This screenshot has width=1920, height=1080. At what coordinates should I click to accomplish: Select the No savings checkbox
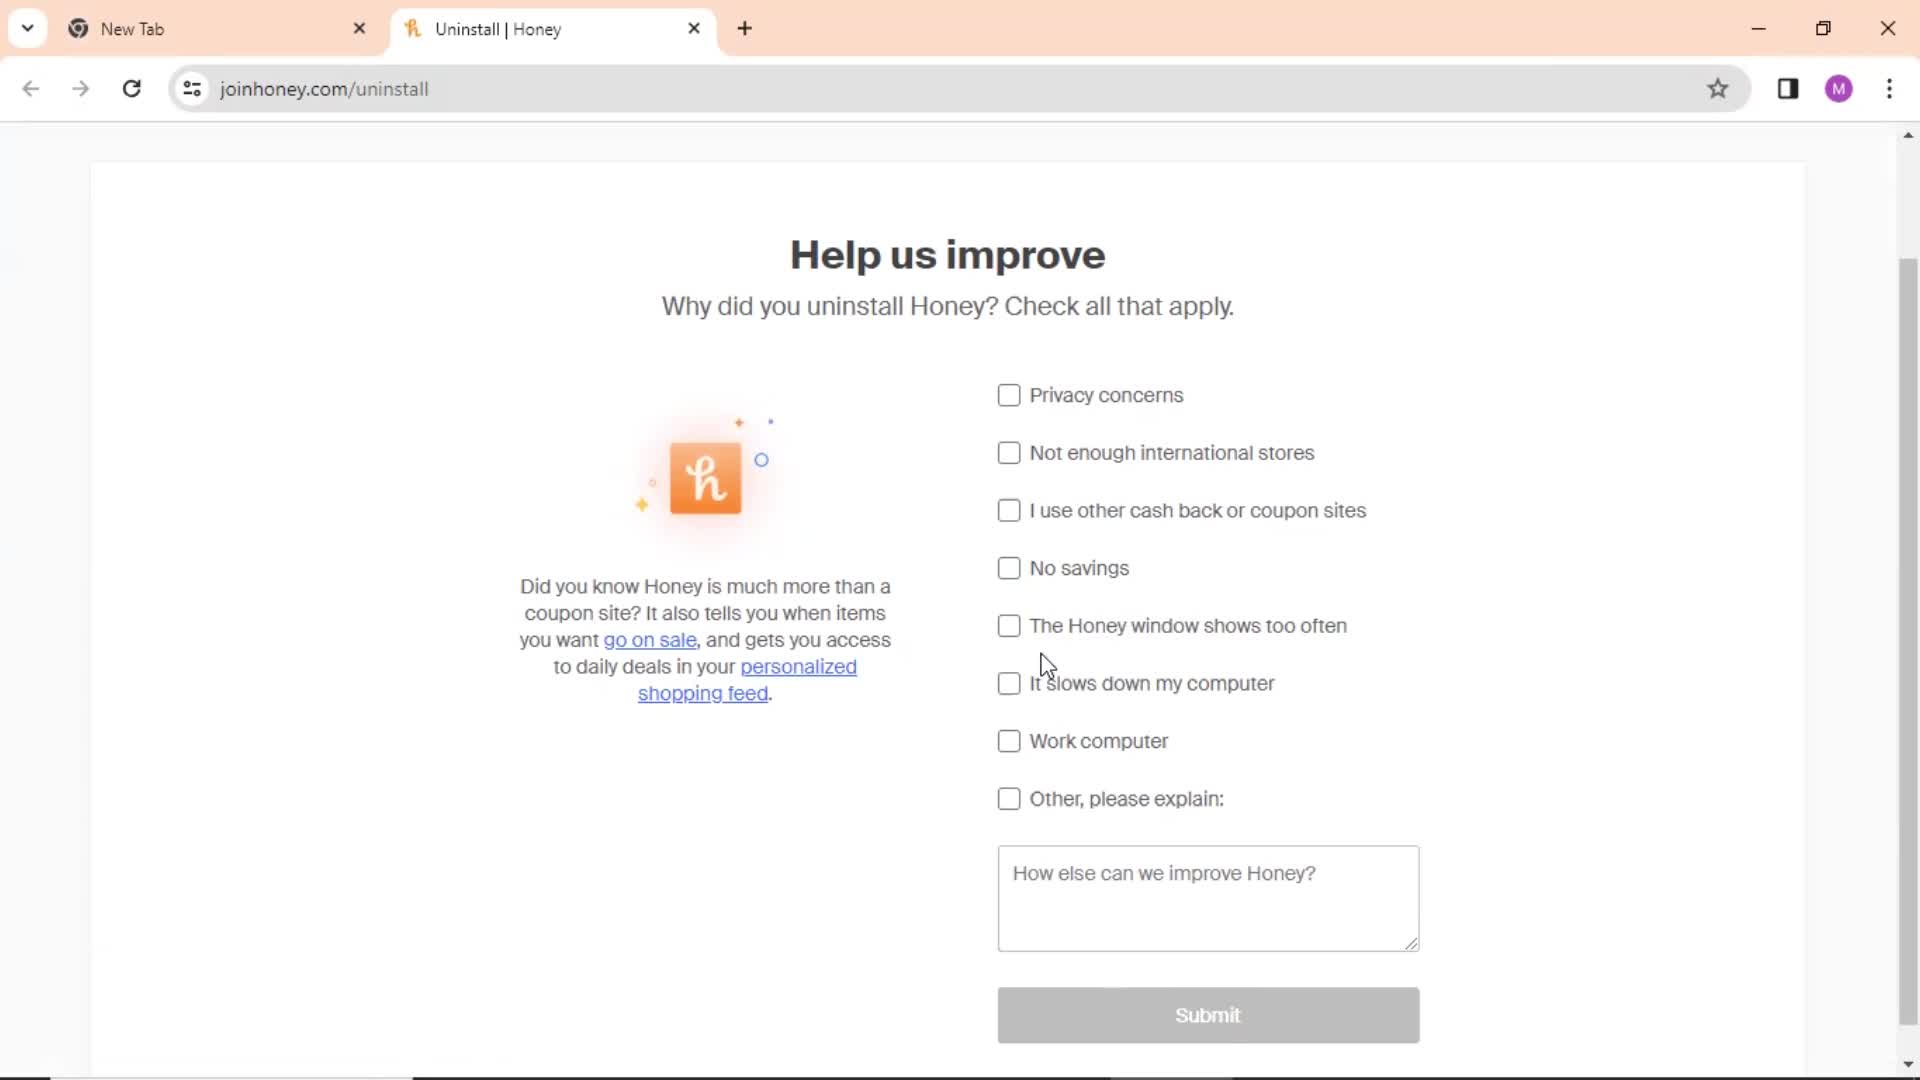click(x=1009, y=568)
